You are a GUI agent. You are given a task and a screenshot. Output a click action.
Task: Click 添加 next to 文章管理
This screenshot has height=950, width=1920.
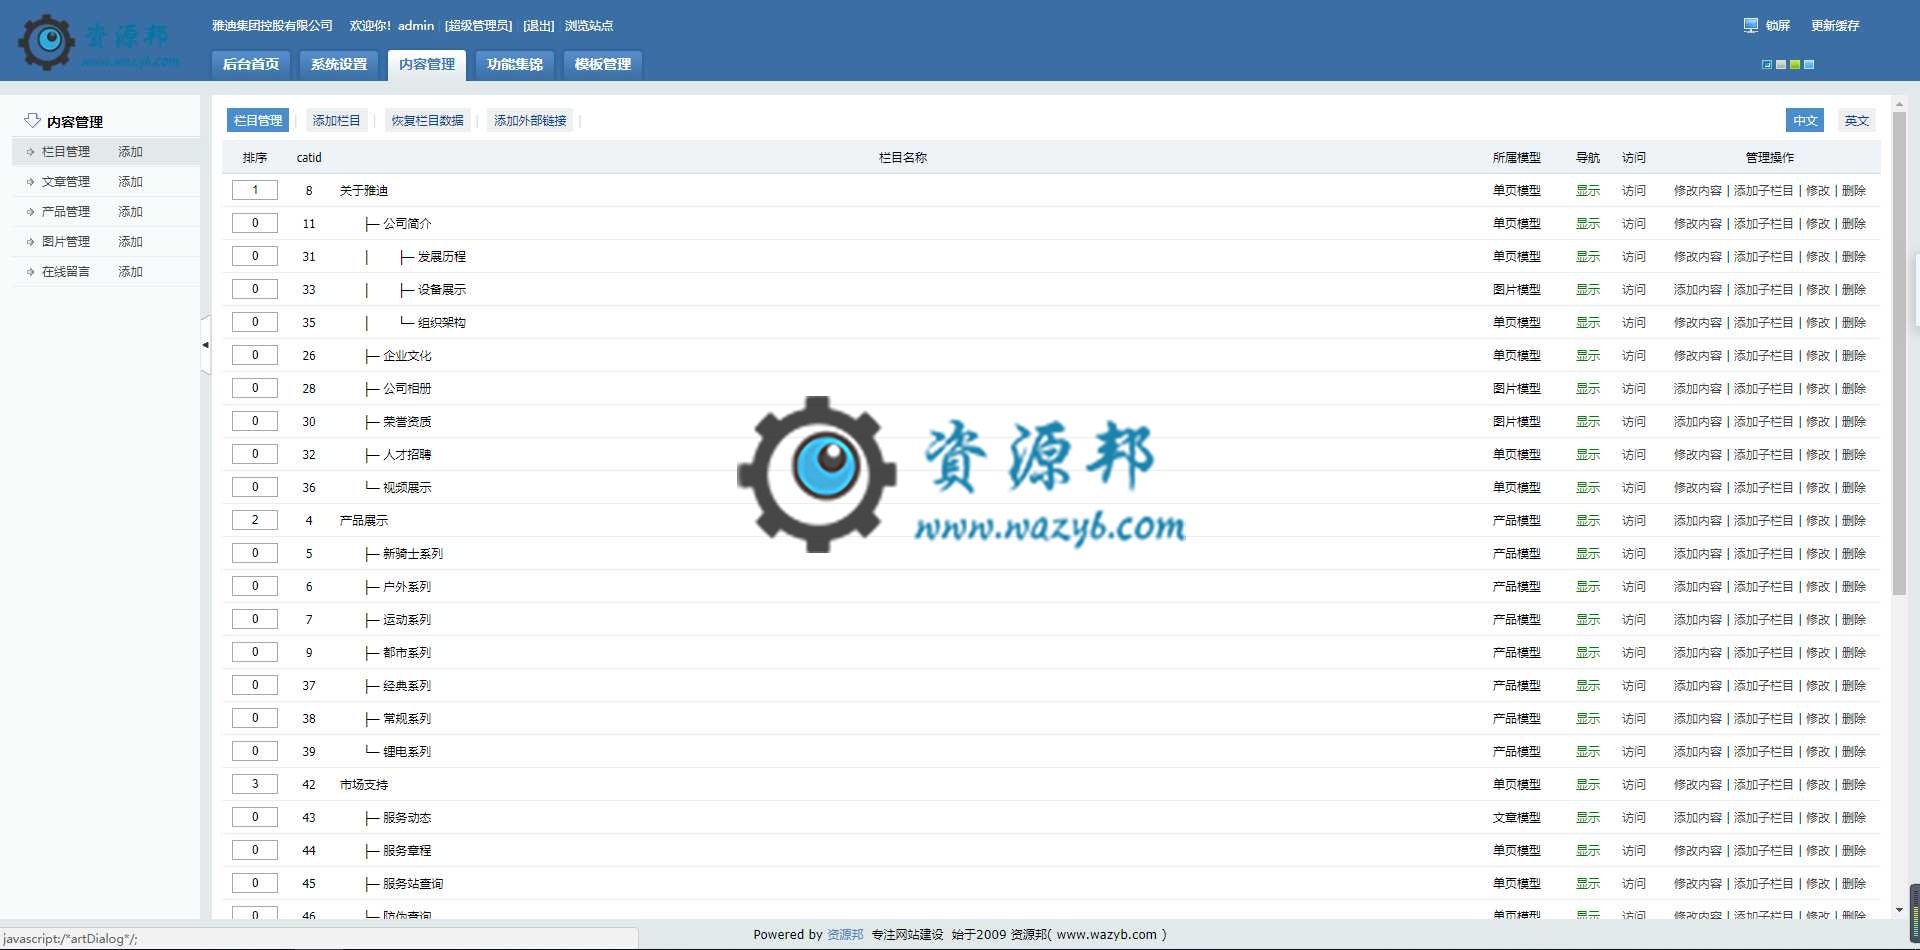pyautogui.click(x=130, y=182)
